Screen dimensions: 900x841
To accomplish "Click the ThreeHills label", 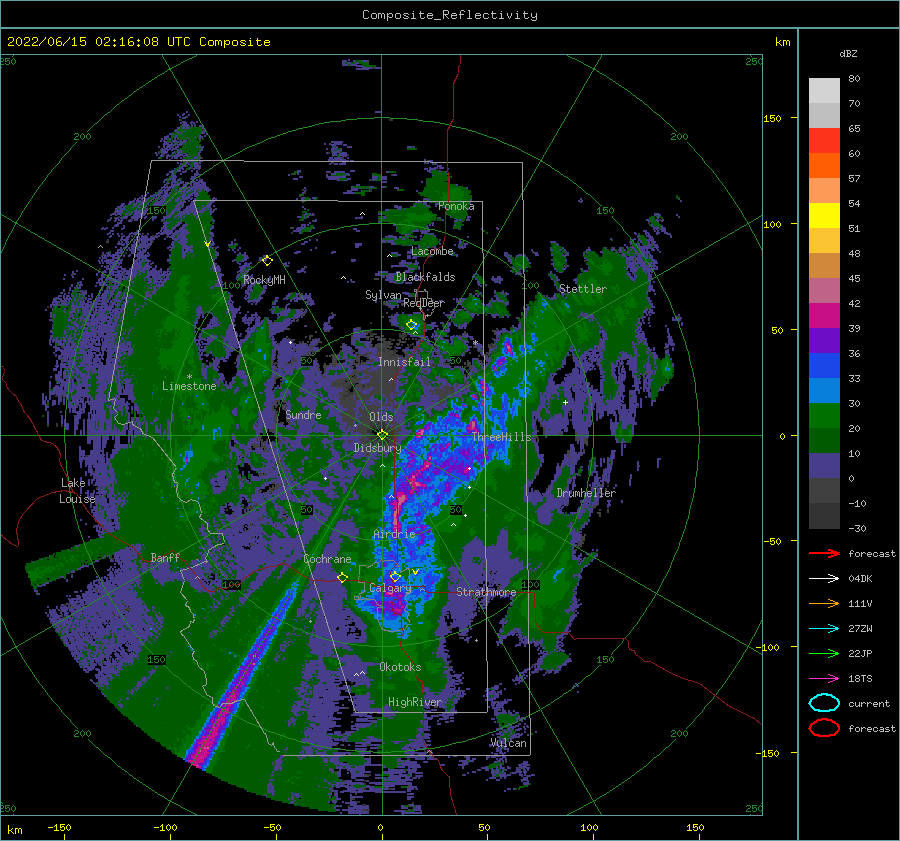I will 502,437.
